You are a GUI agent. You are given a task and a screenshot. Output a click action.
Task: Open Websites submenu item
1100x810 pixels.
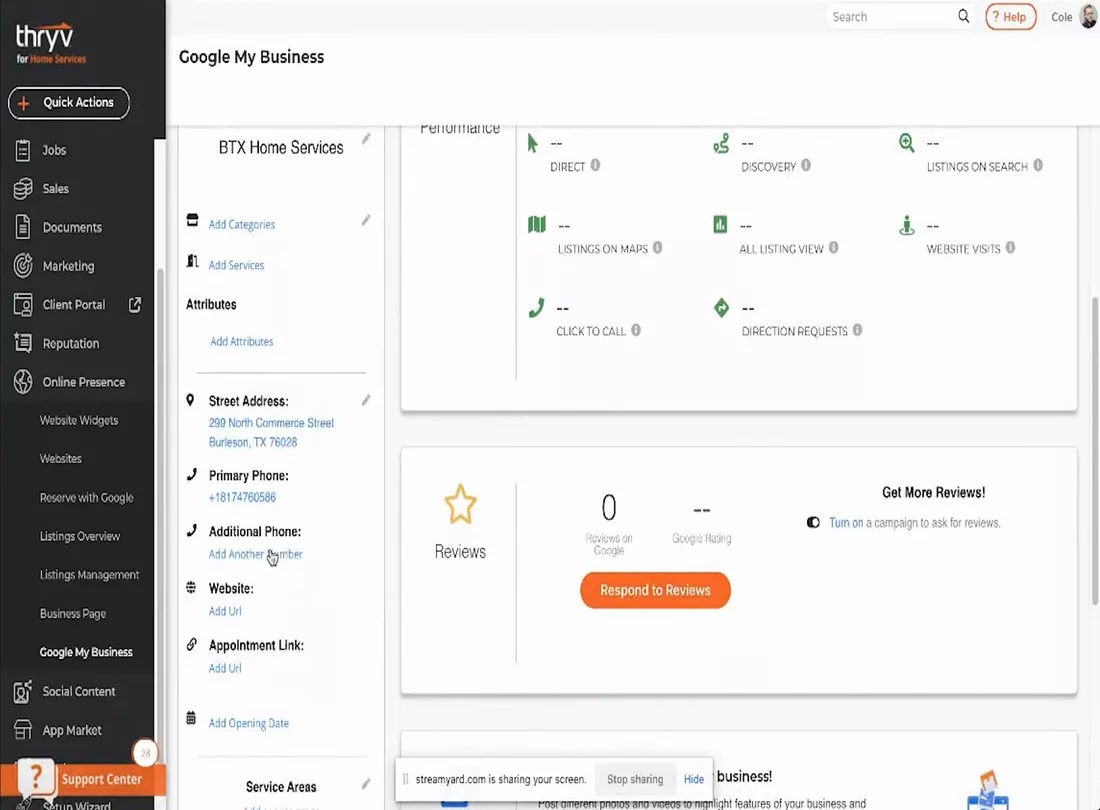(x=60, y=459)
